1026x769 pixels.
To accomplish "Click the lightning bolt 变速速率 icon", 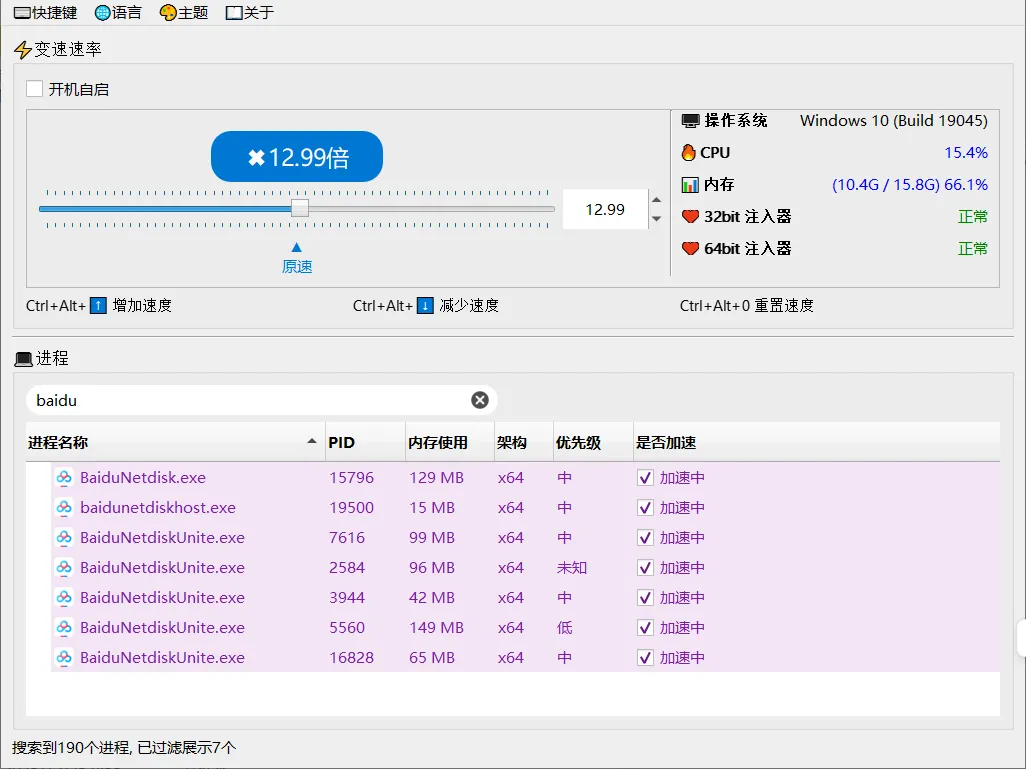I will (23, 50).
